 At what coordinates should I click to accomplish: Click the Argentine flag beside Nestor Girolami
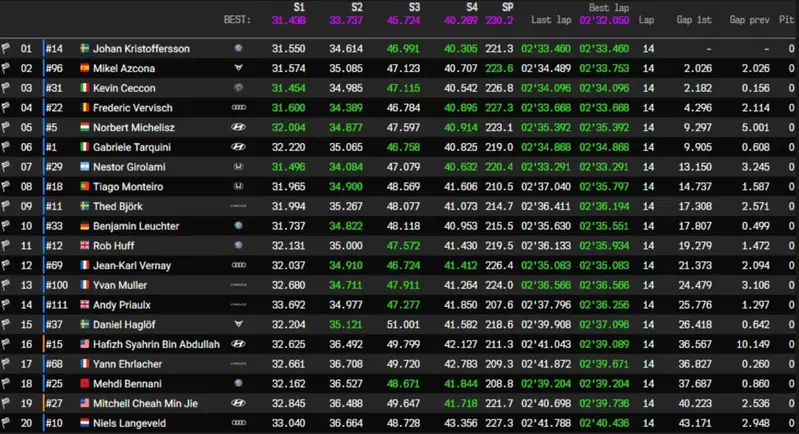coord(85,167)
